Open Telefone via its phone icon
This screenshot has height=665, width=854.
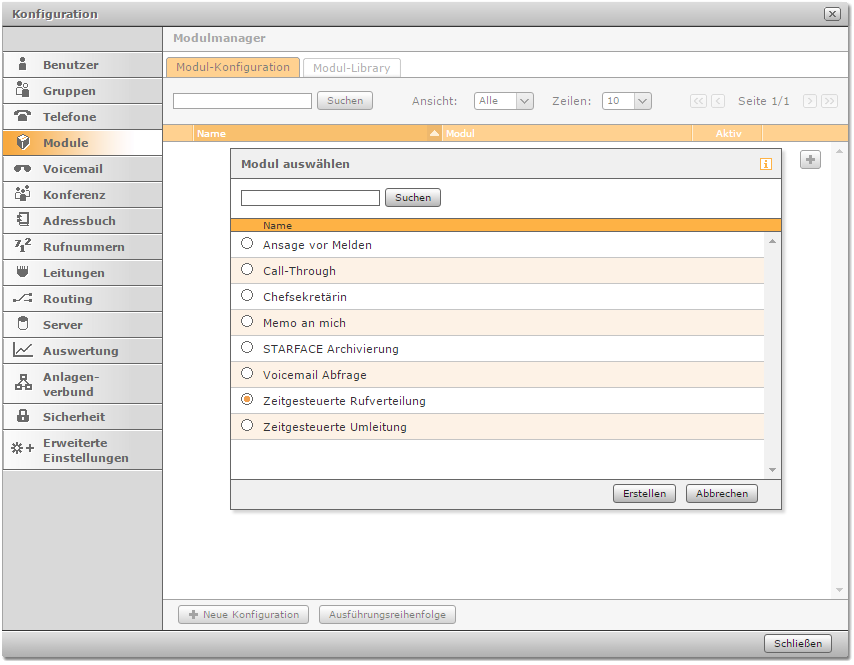(x=22, y=117)
